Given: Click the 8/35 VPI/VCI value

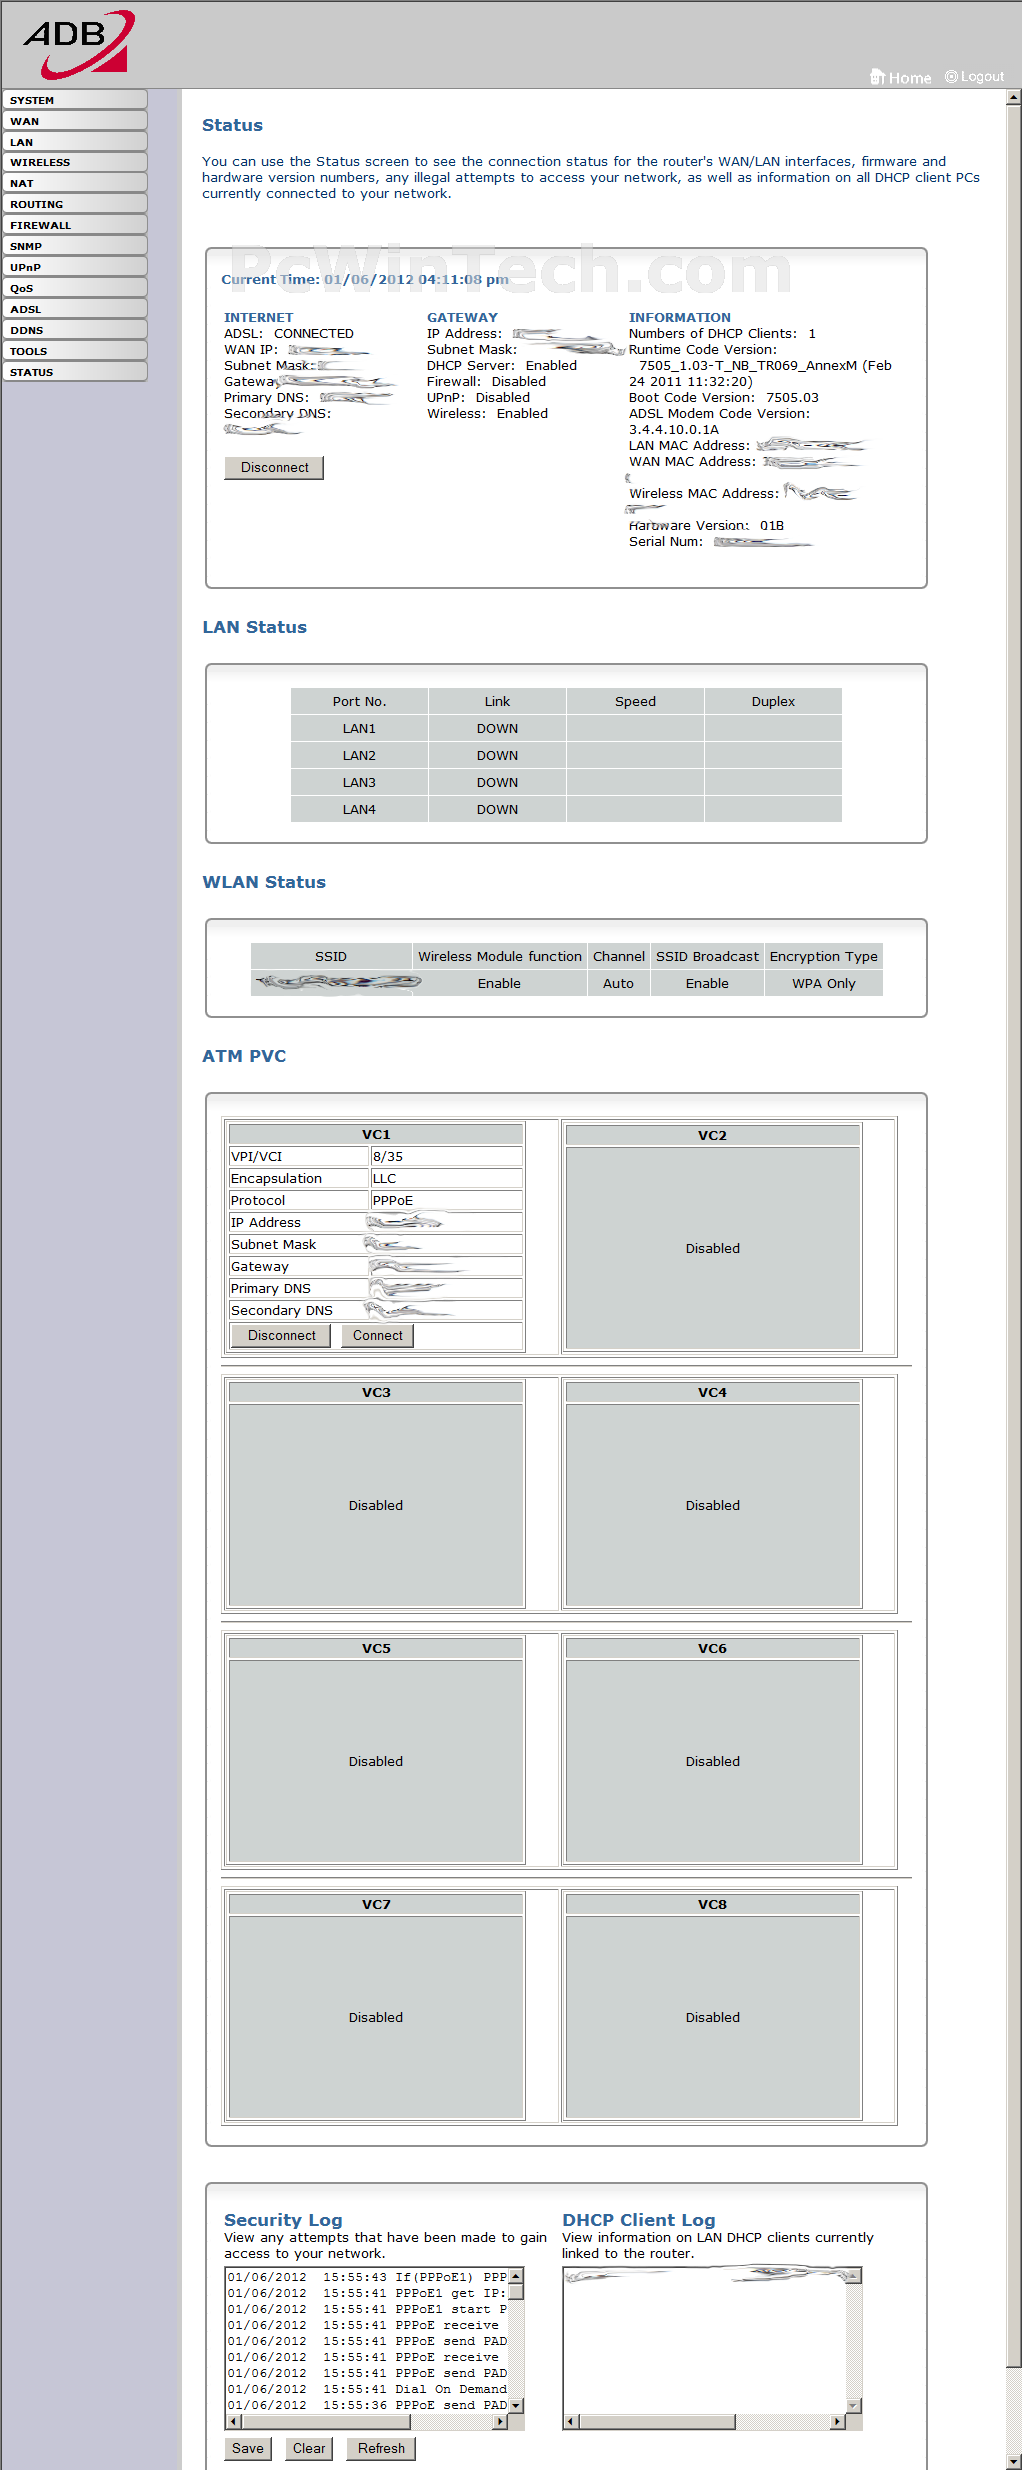Looking at the screenshot, I should click(x=446, y=1157).
